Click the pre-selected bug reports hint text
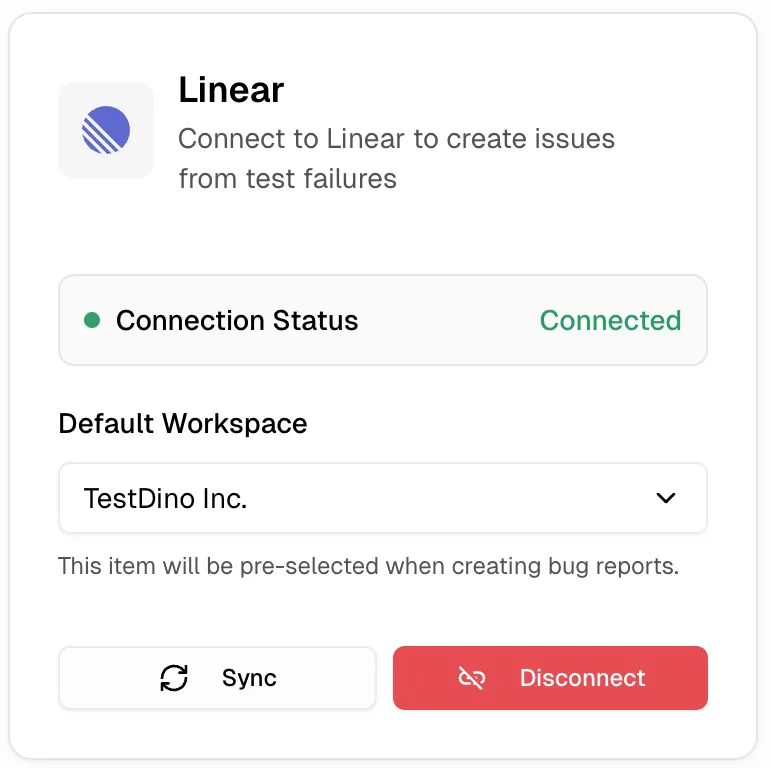This screenshot has width=771, height=768. 368,566
